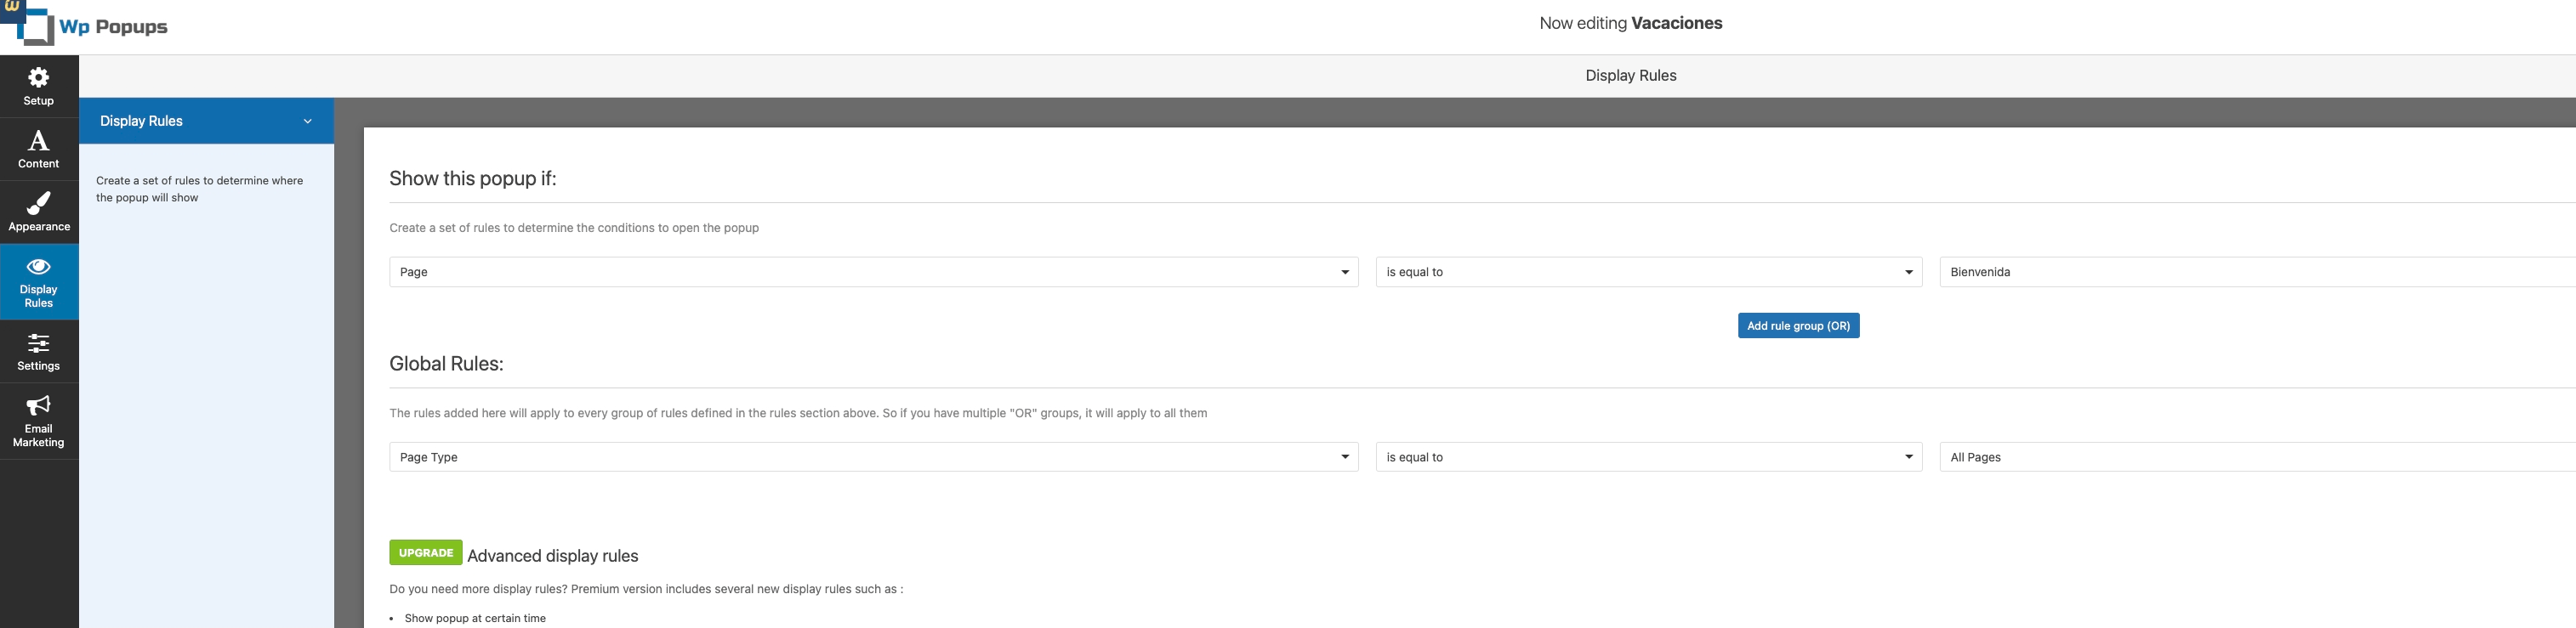
Task: Open the Settings sliders section
Action: click(x=39, y=351)
